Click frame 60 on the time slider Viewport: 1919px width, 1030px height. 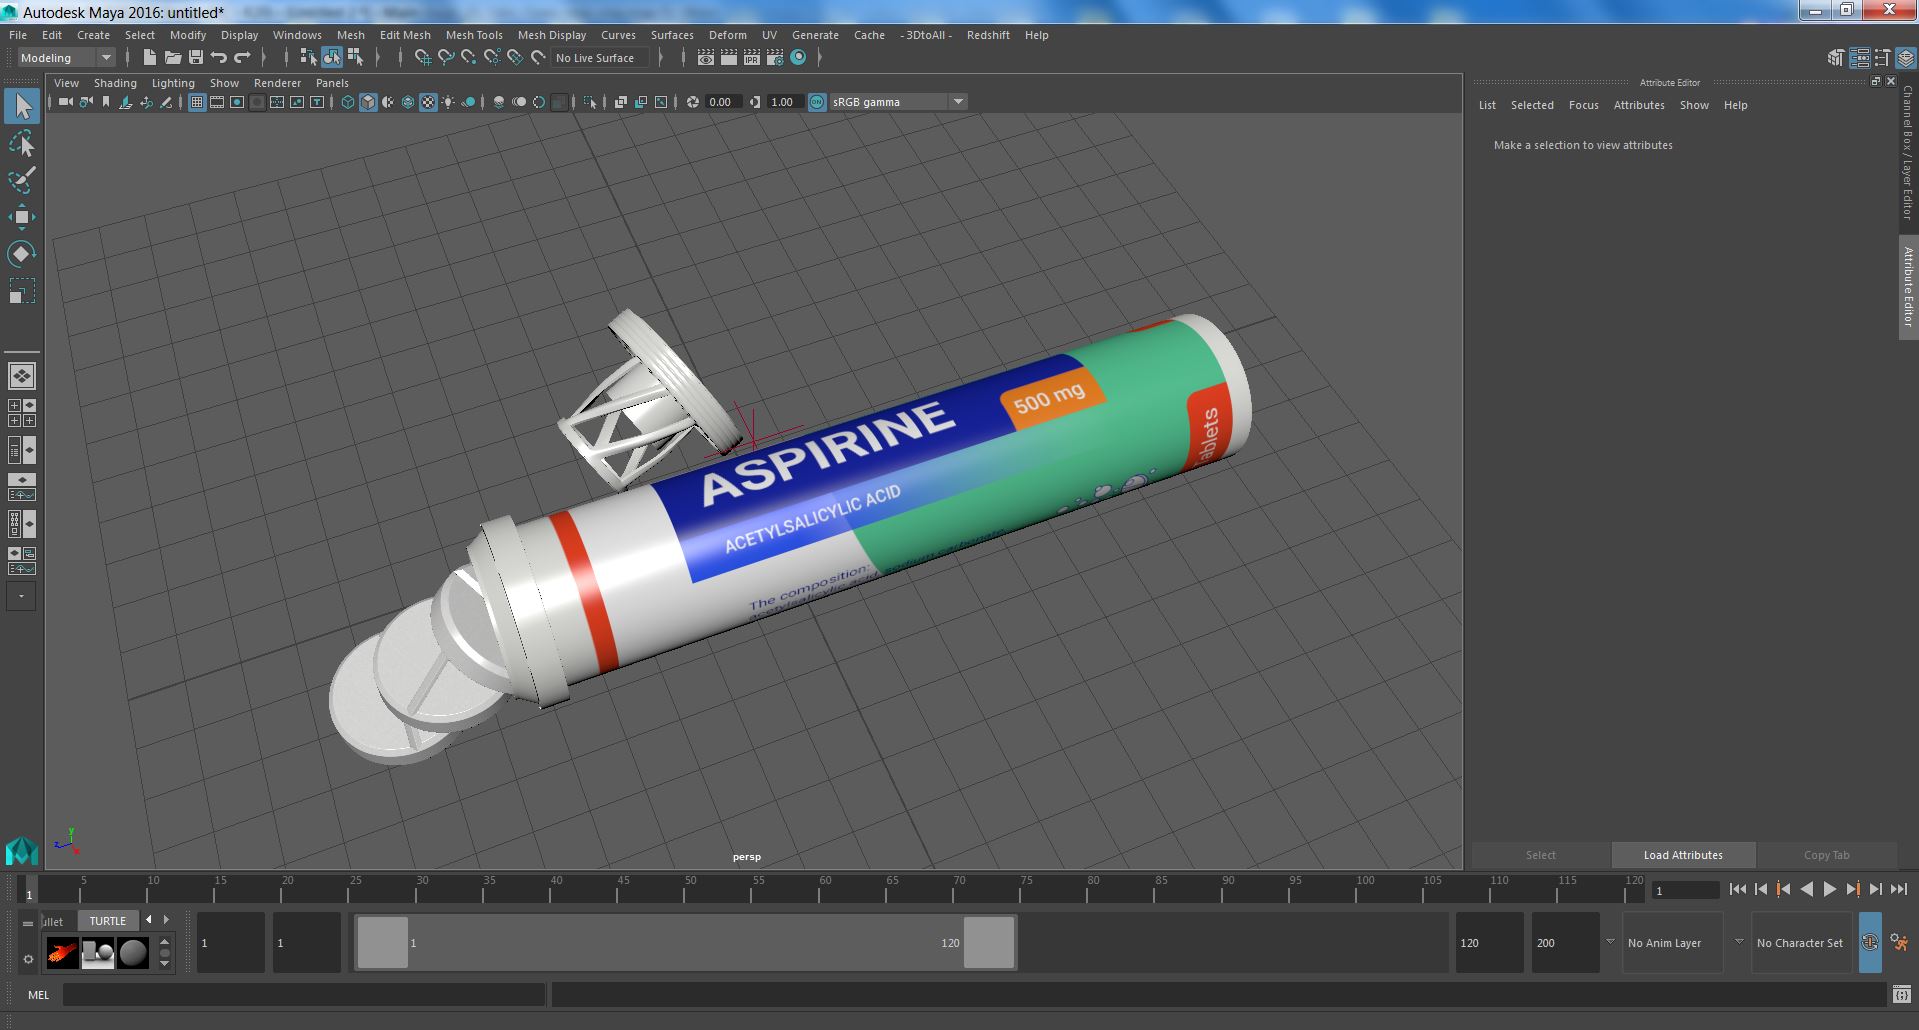click(x=825, y=890)
